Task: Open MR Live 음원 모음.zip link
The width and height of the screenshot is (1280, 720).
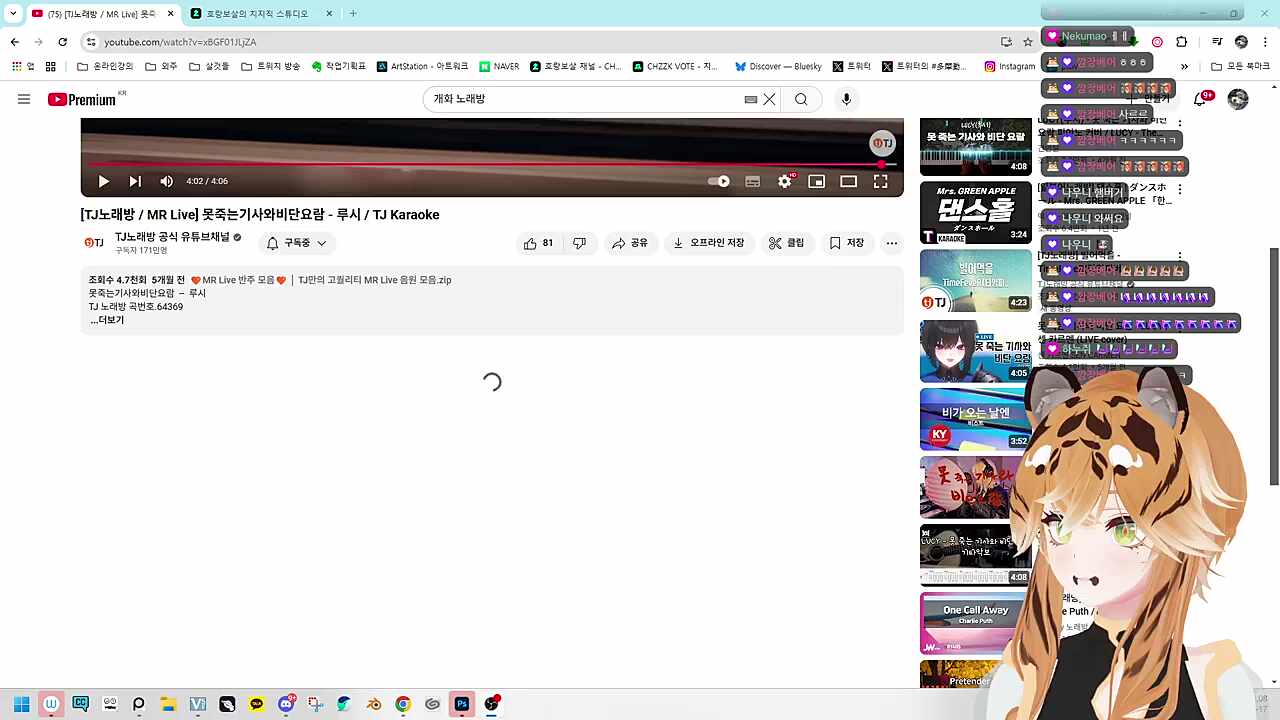Action: tap(375, 280)
